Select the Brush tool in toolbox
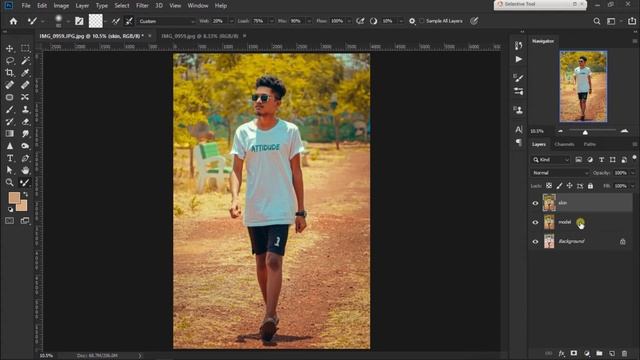Viewport: 640px width, 360px height. (9, 109)
